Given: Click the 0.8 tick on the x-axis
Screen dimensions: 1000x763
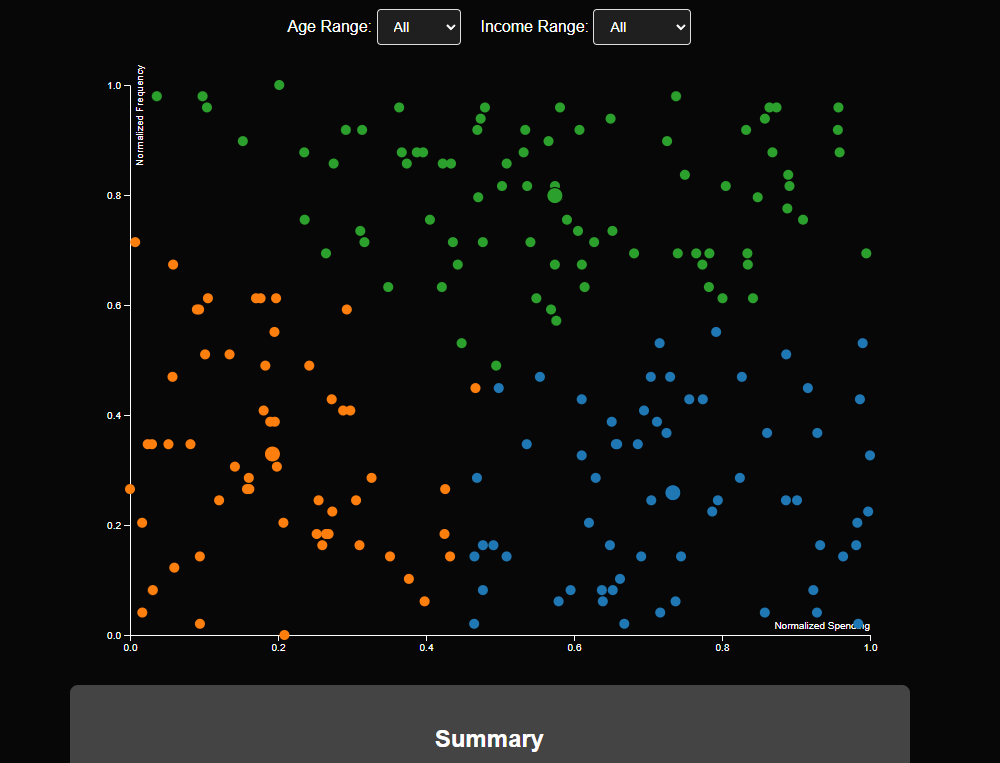Looking at the screenshot, I should tap(723, 647).
